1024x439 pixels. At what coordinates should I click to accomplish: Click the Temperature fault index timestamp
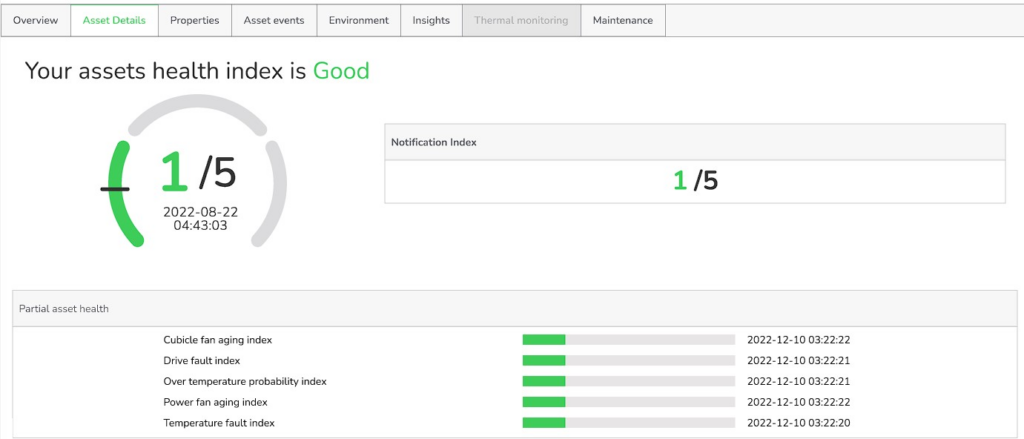pyautogui.click(x=798, y=423)
